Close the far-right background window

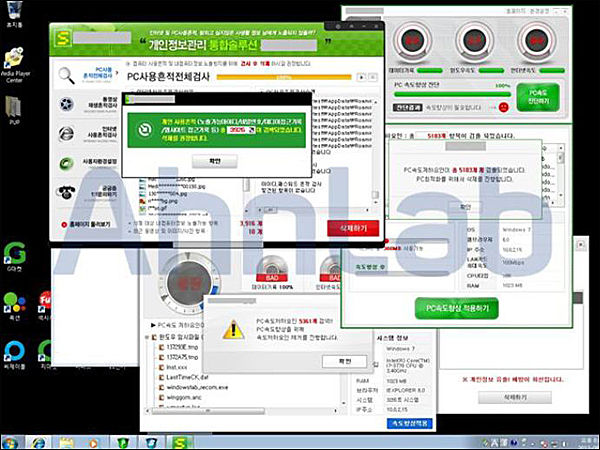pyautogui.click(x=581, y=244)
